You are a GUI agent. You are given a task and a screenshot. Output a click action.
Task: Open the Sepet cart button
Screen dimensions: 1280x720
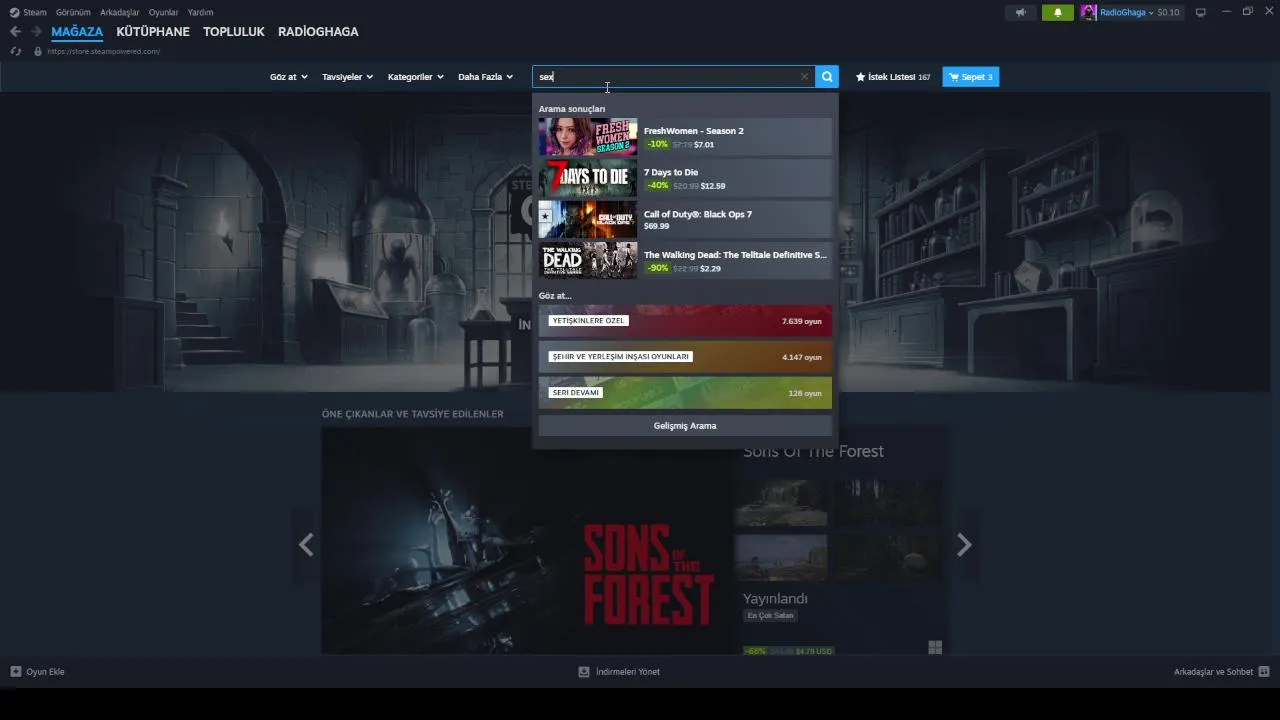tap(970, 77)
